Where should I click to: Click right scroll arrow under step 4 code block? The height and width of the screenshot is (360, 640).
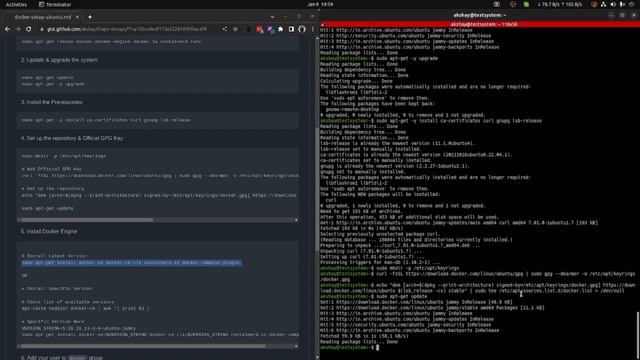pyautogui.click(x=296, y=220)
